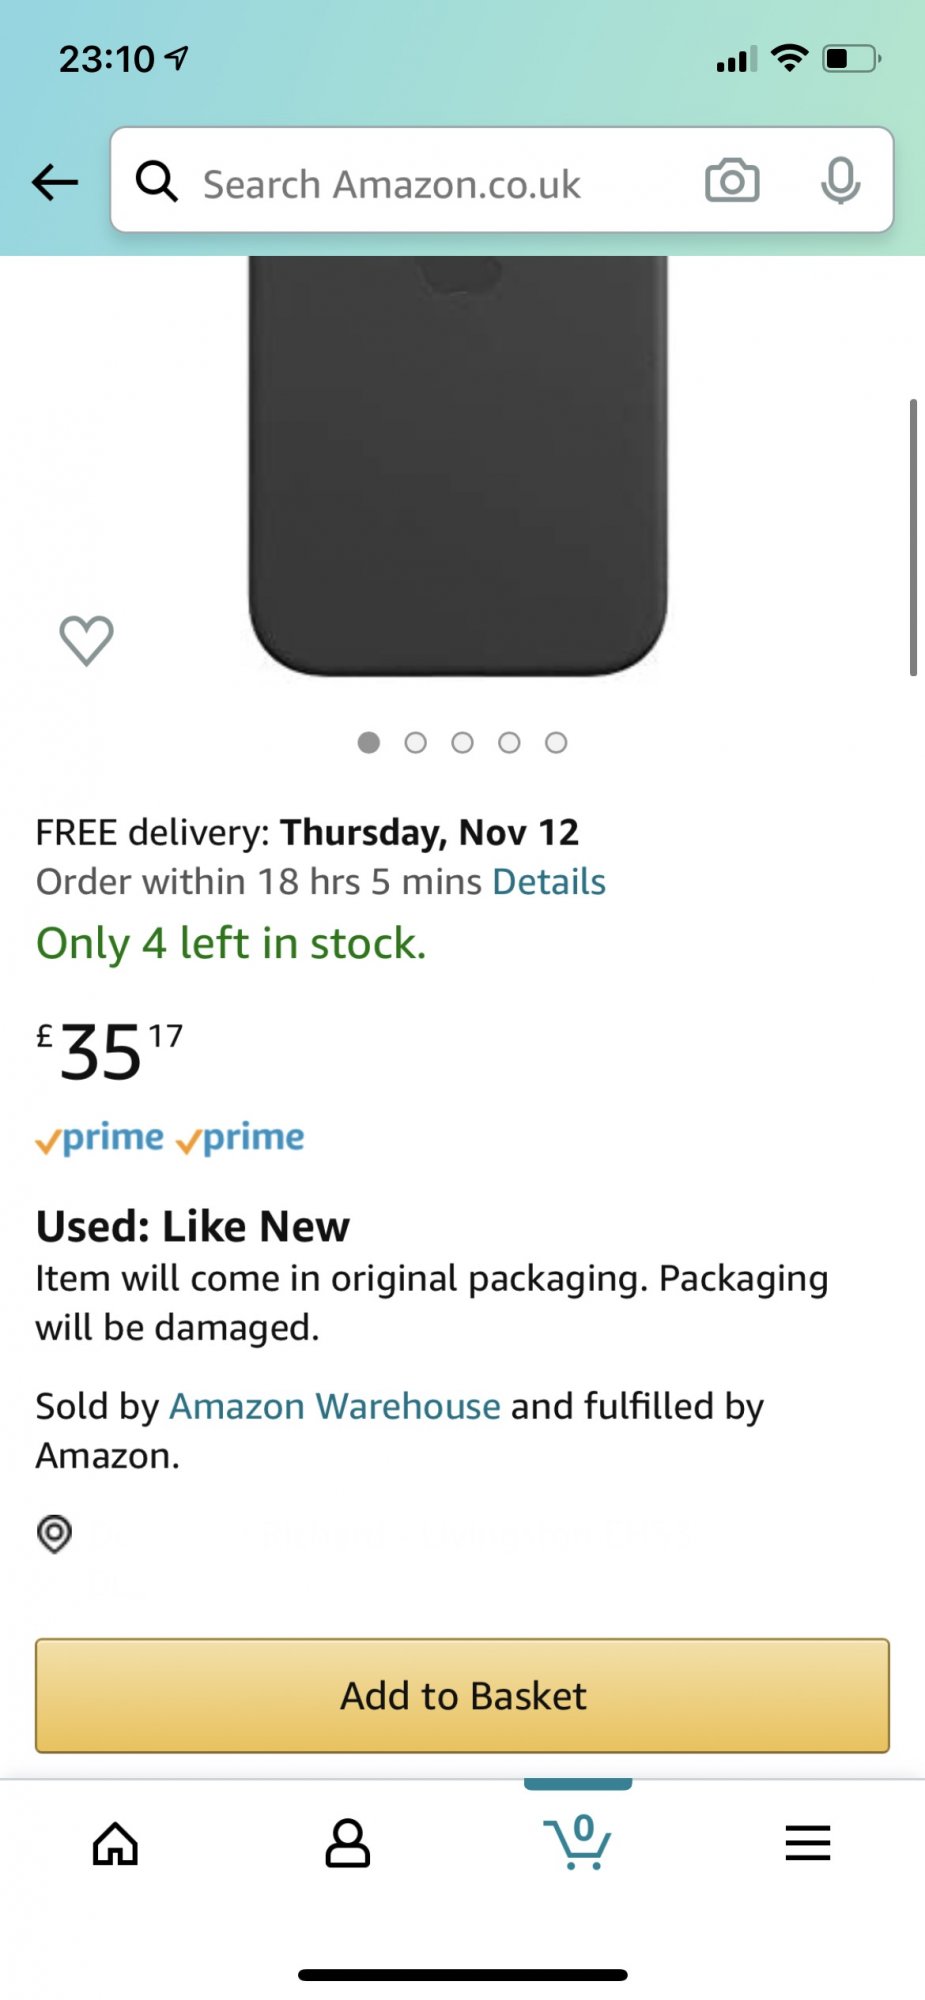The width and height of the screenshot is (925, 2000).
Task: Open the Amazon Warehouse seller link
Action: (335, 1406)
